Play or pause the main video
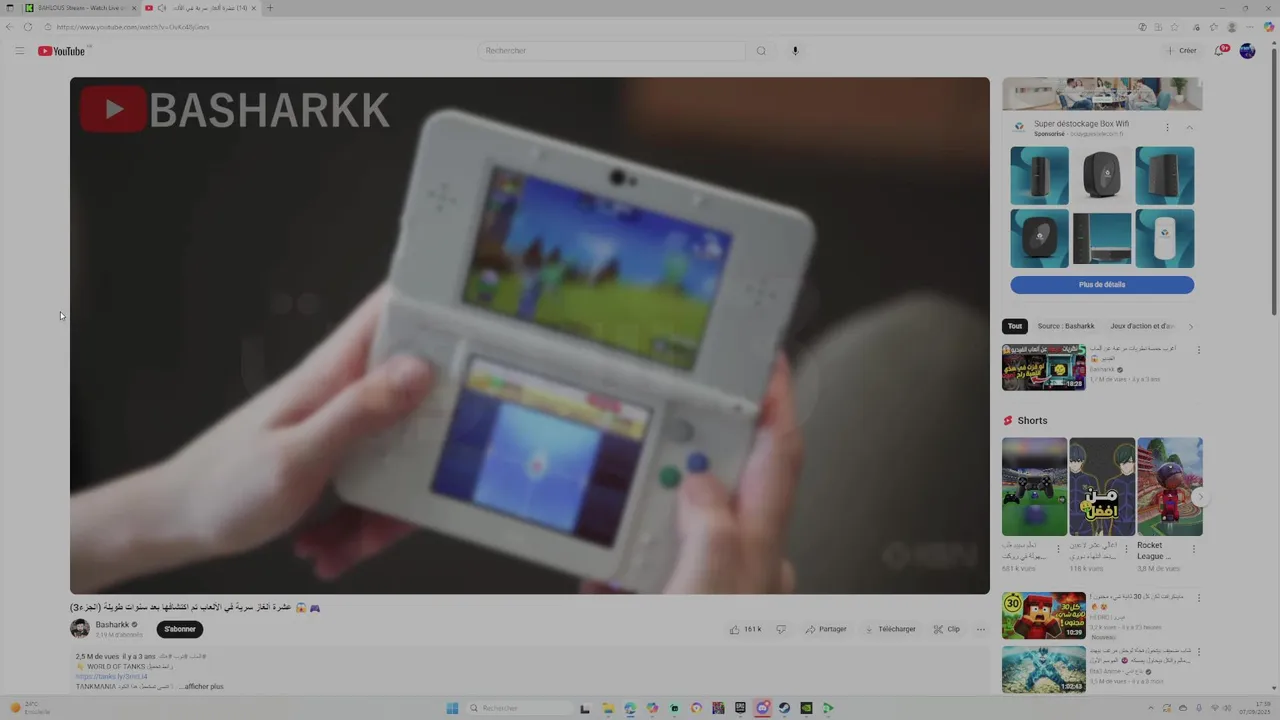The width and height of the screenshot is (1280, 720). (530, 336)
